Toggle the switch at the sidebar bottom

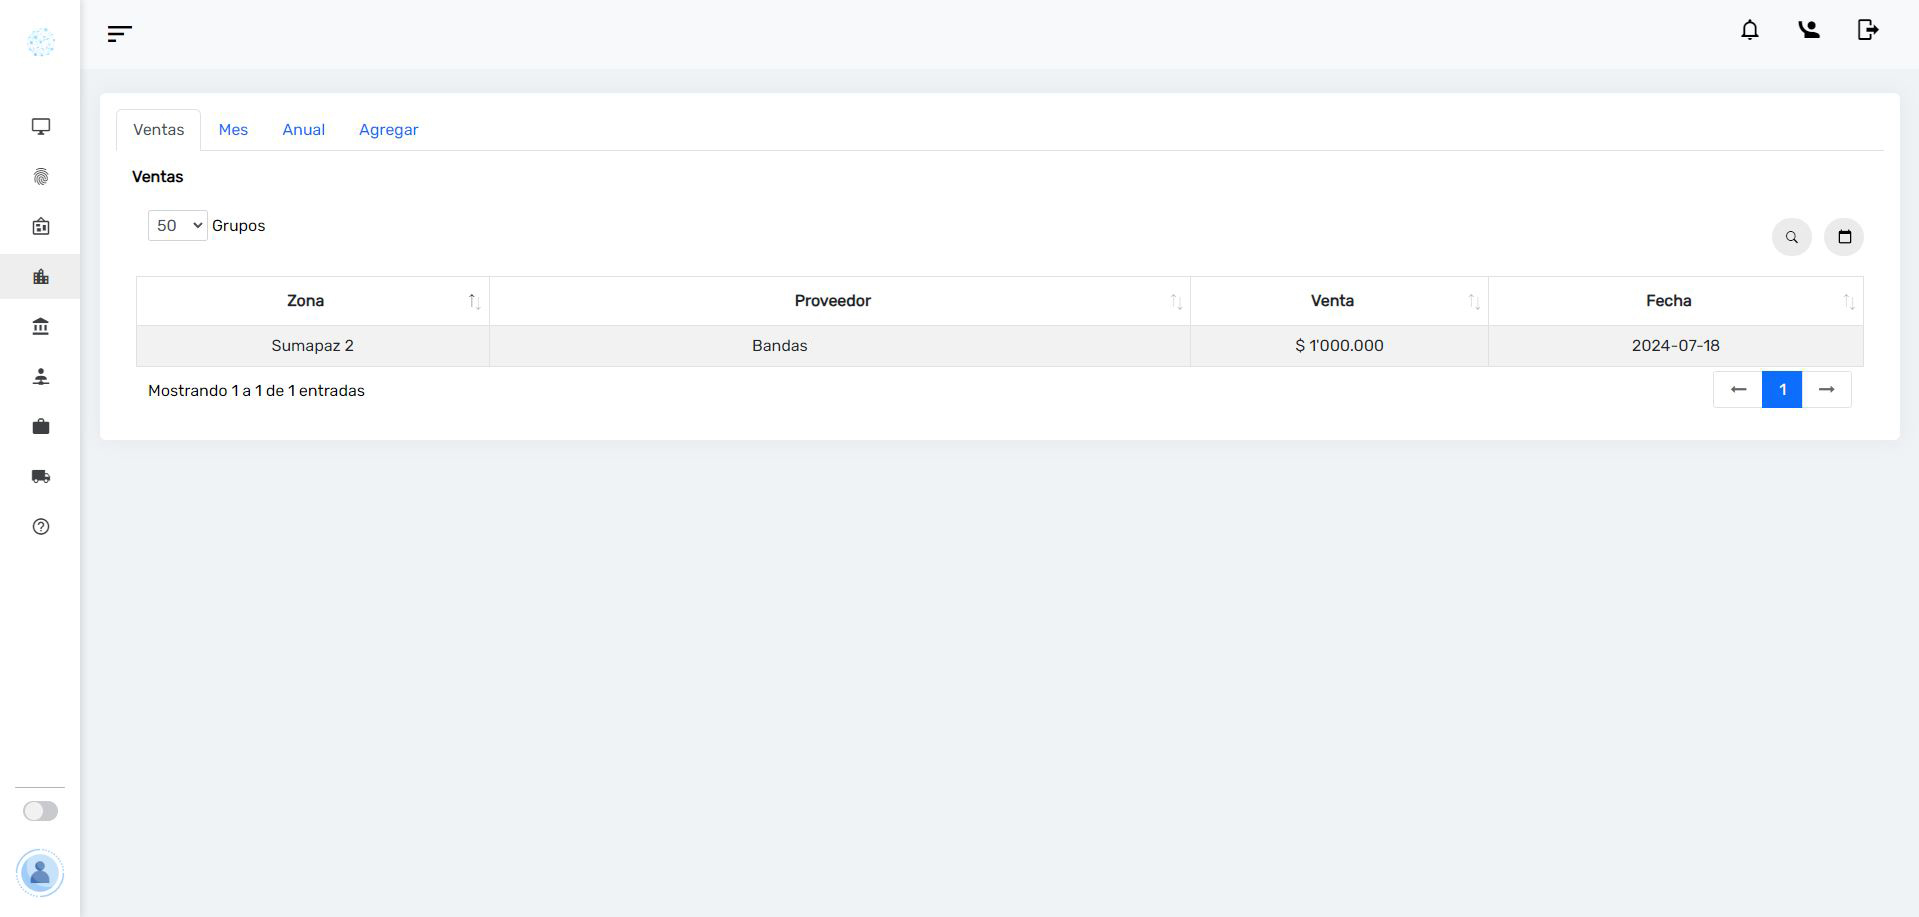[40, 811]
